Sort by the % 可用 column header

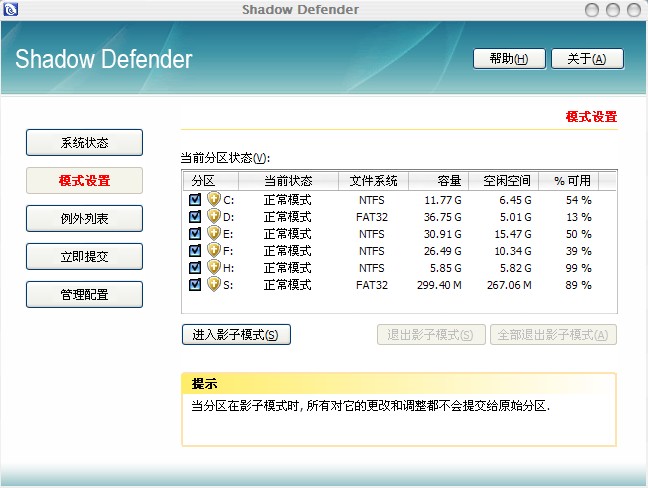point(569,181)
